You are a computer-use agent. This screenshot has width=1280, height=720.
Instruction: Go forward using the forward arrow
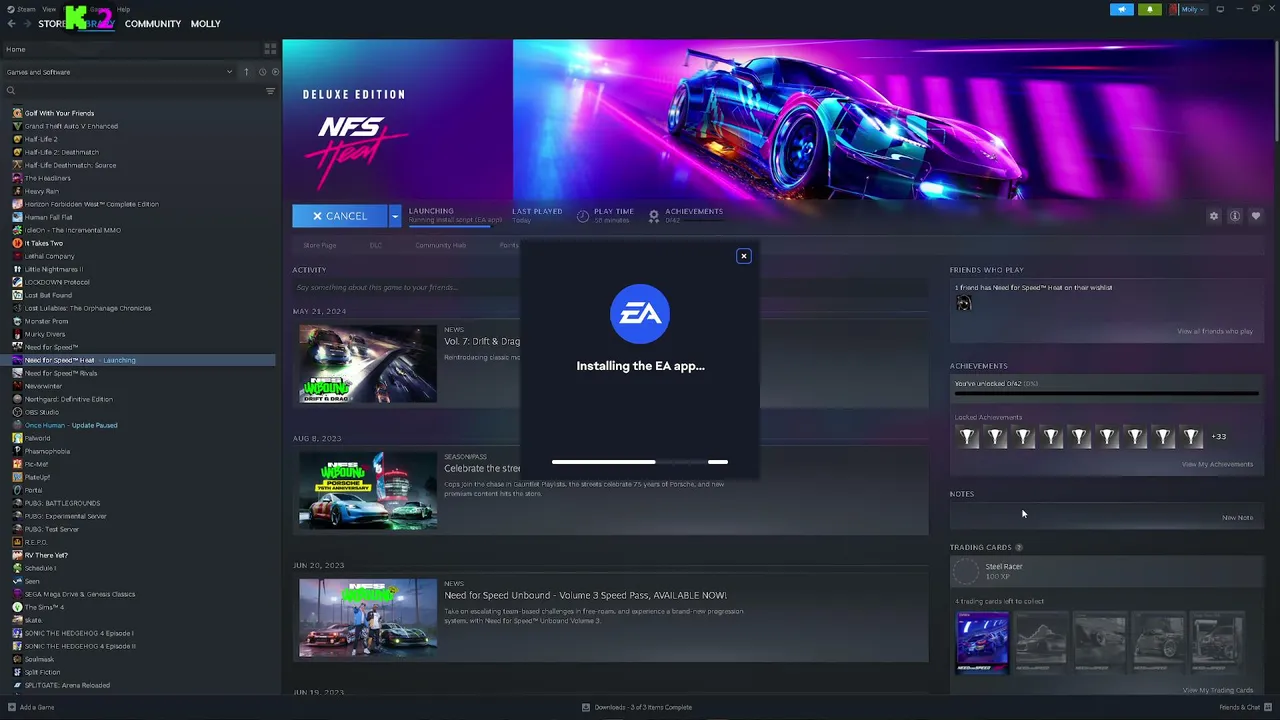tap(27, 24)
